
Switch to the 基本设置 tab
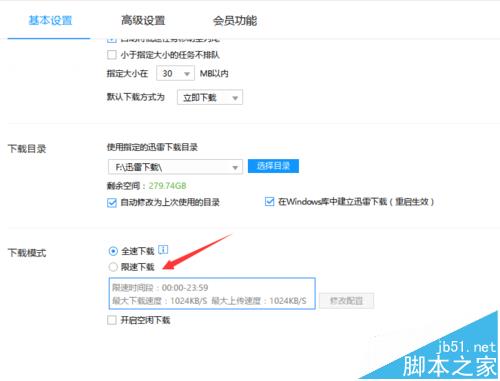coord(50,20)
